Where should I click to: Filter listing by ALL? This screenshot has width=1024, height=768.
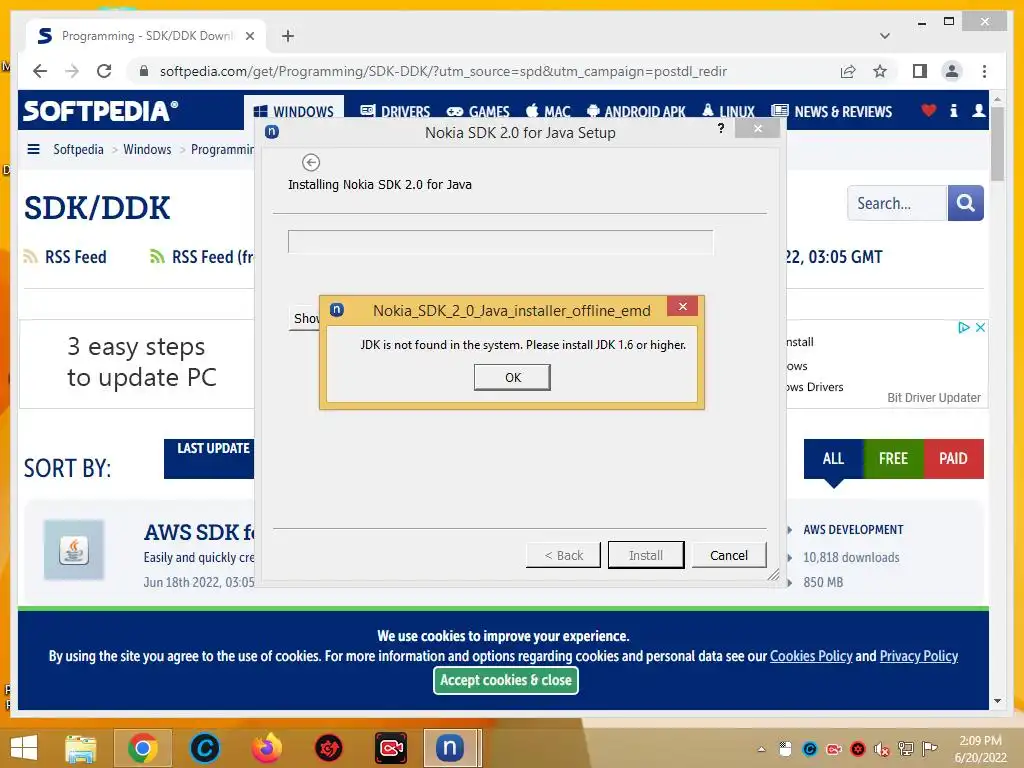point(833,458)
